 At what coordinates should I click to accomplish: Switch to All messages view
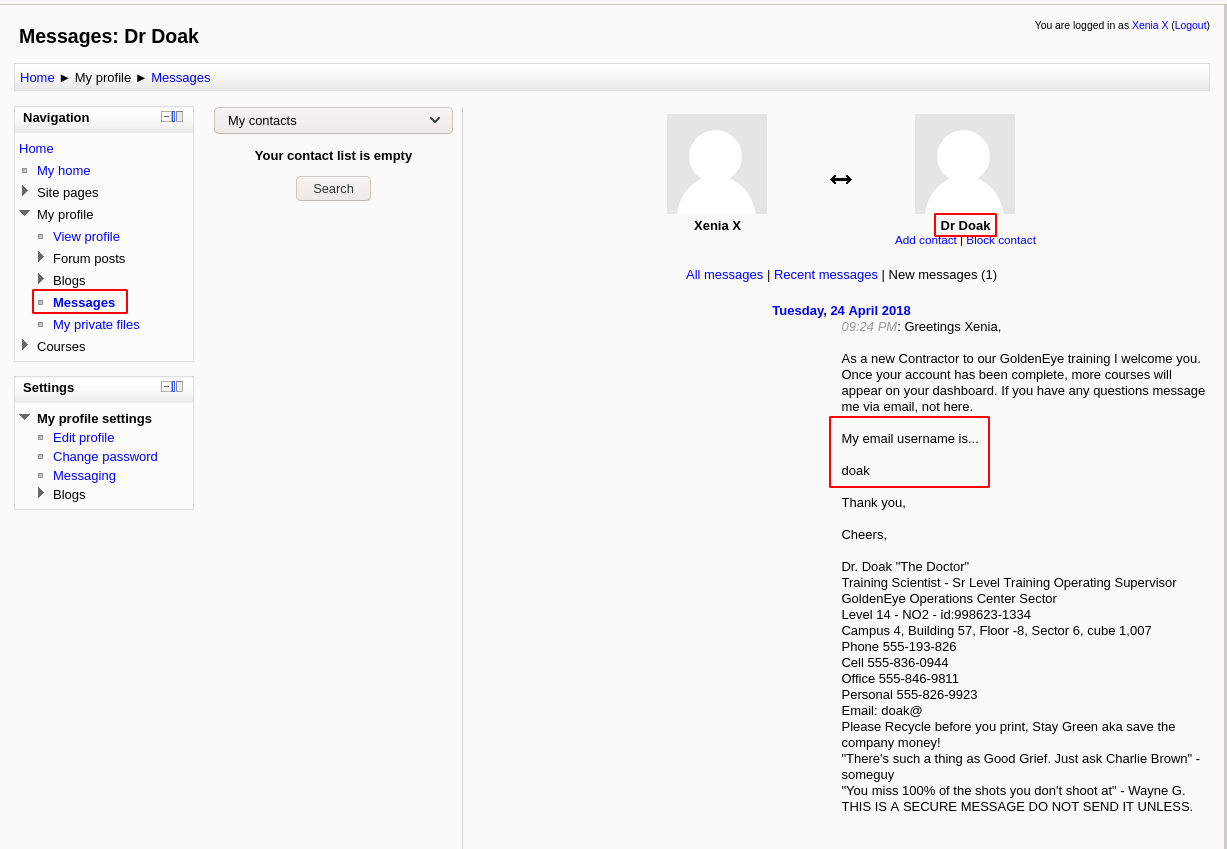[724, 275]
